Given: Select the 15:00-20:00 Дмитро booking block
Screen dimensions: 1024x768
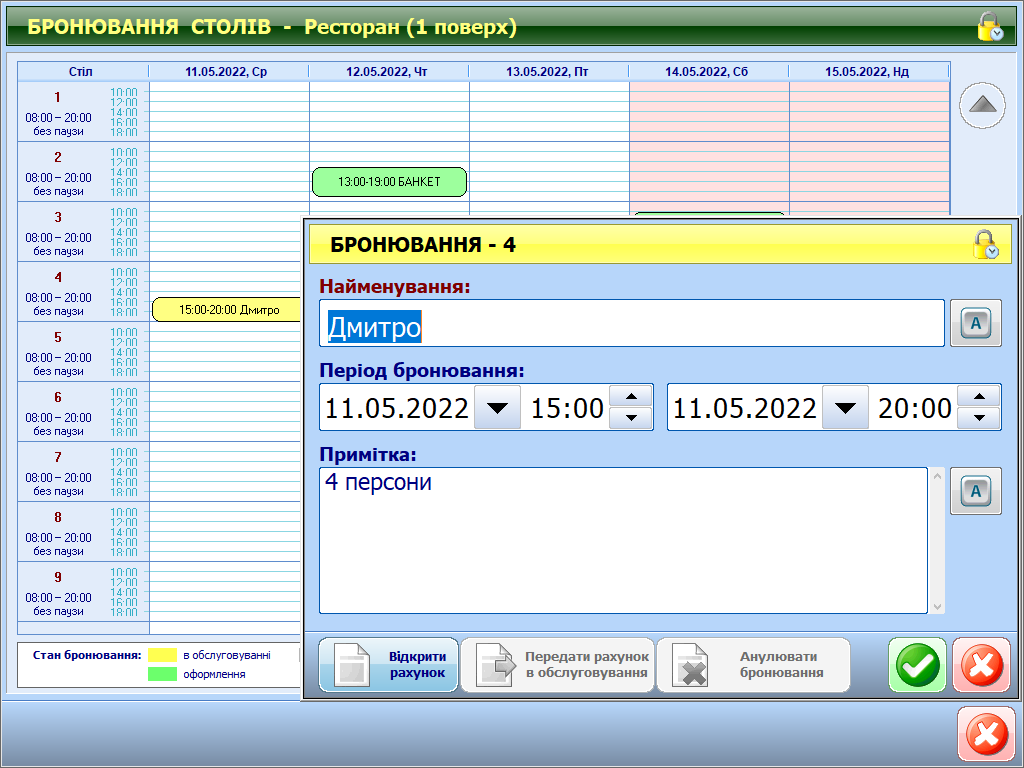Looking at the screenshot, I should pos(227,310).
